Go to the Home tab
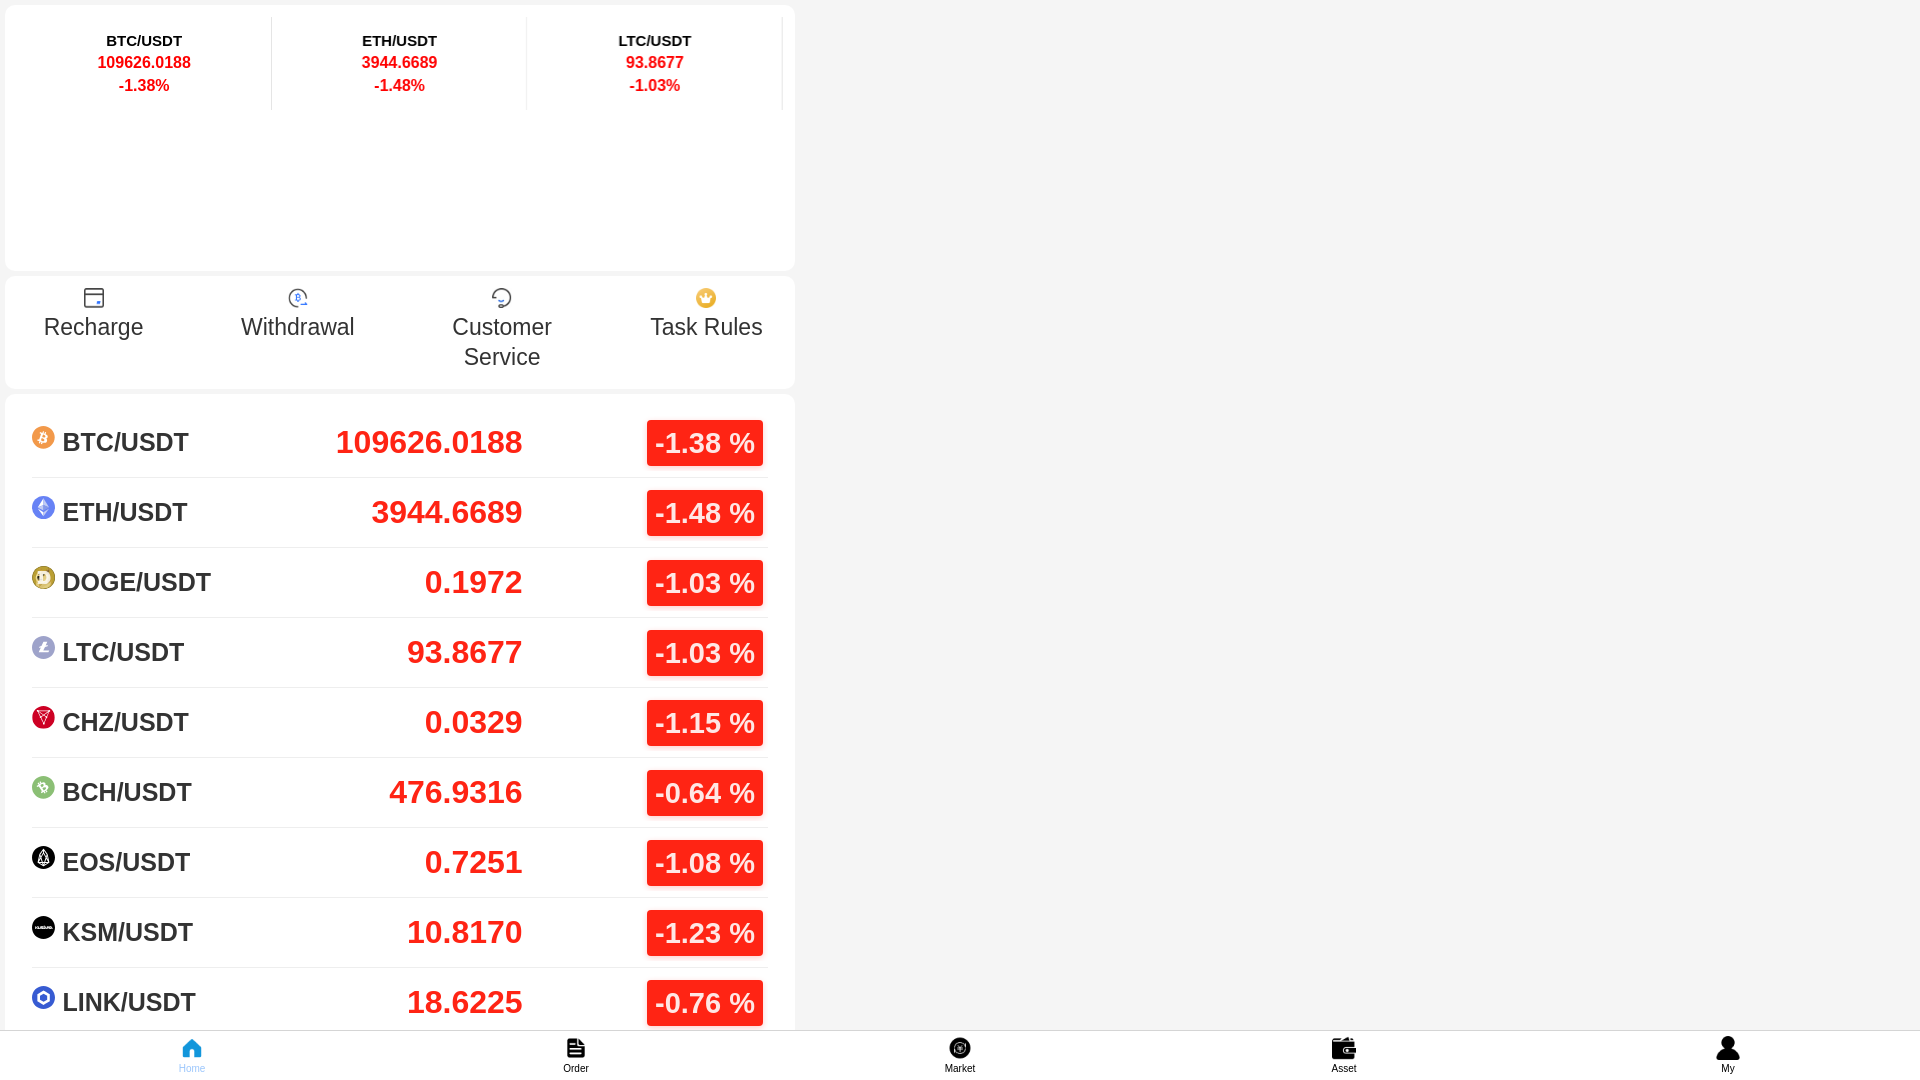This screenshot has width=1920, height=1080. pyautogui.click(x=192, y=1054)
